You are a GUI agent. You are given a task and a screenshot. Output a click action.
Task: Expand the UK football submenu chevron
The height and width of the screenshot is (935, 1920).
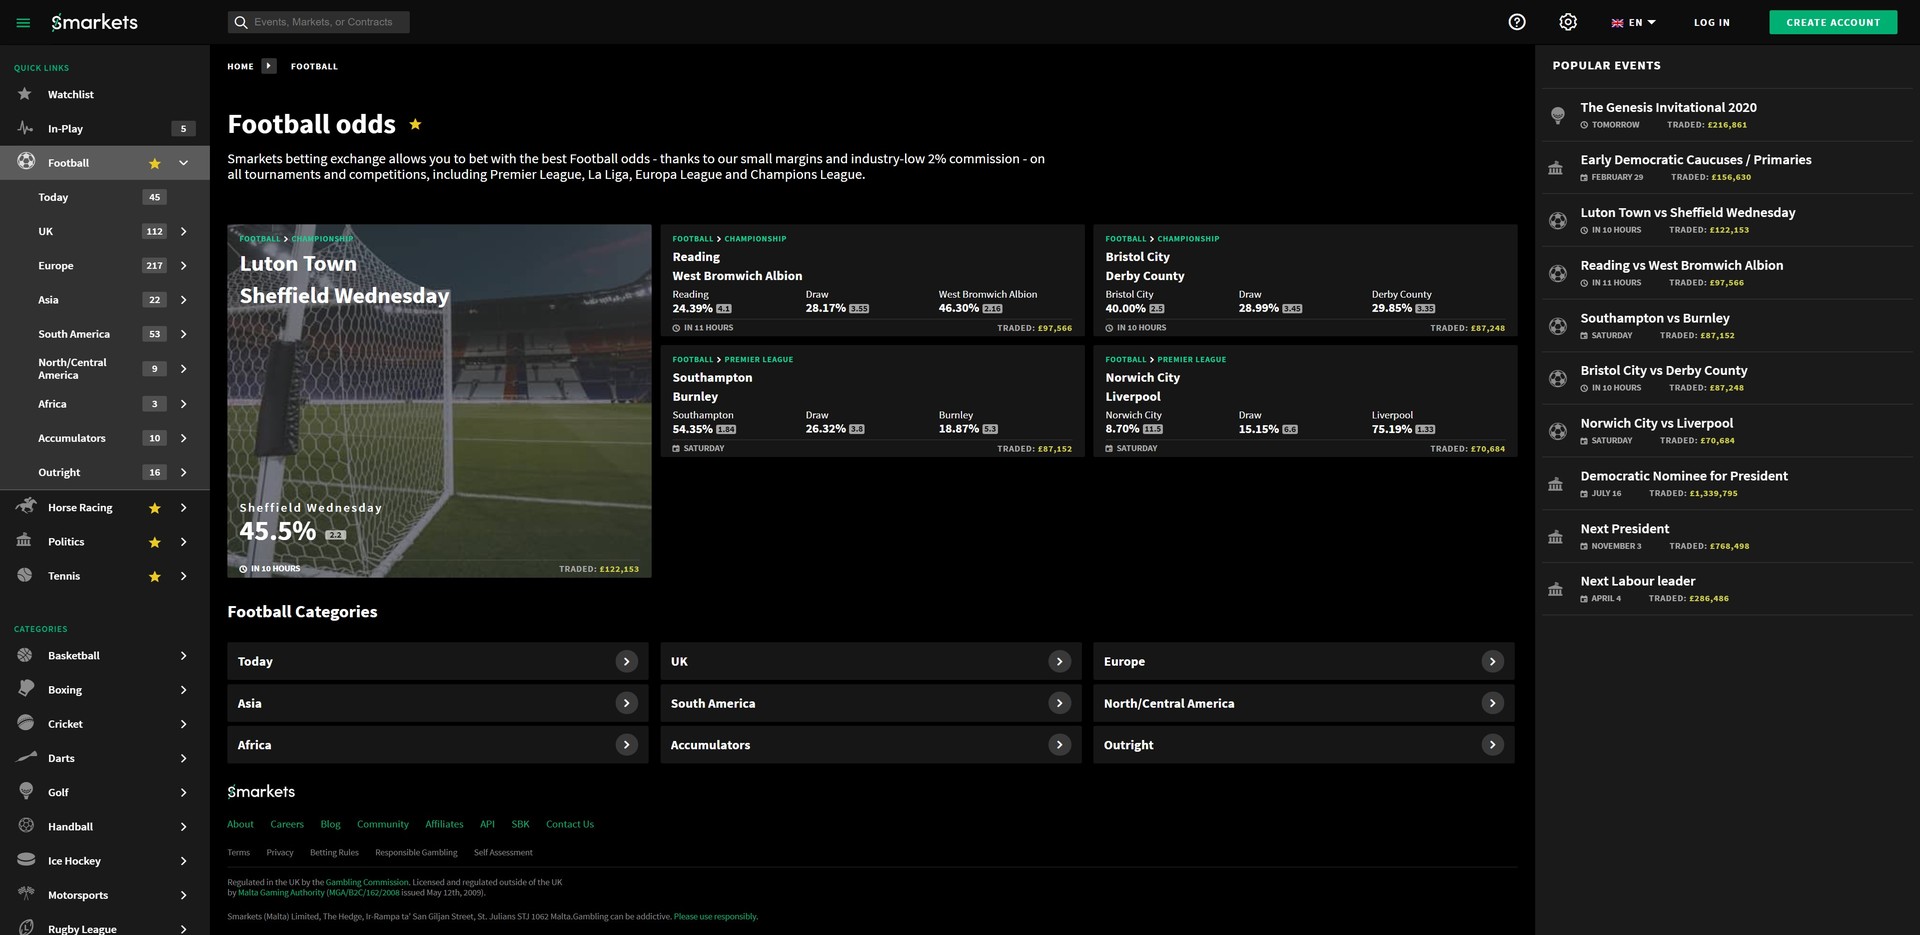click(184, 231)
